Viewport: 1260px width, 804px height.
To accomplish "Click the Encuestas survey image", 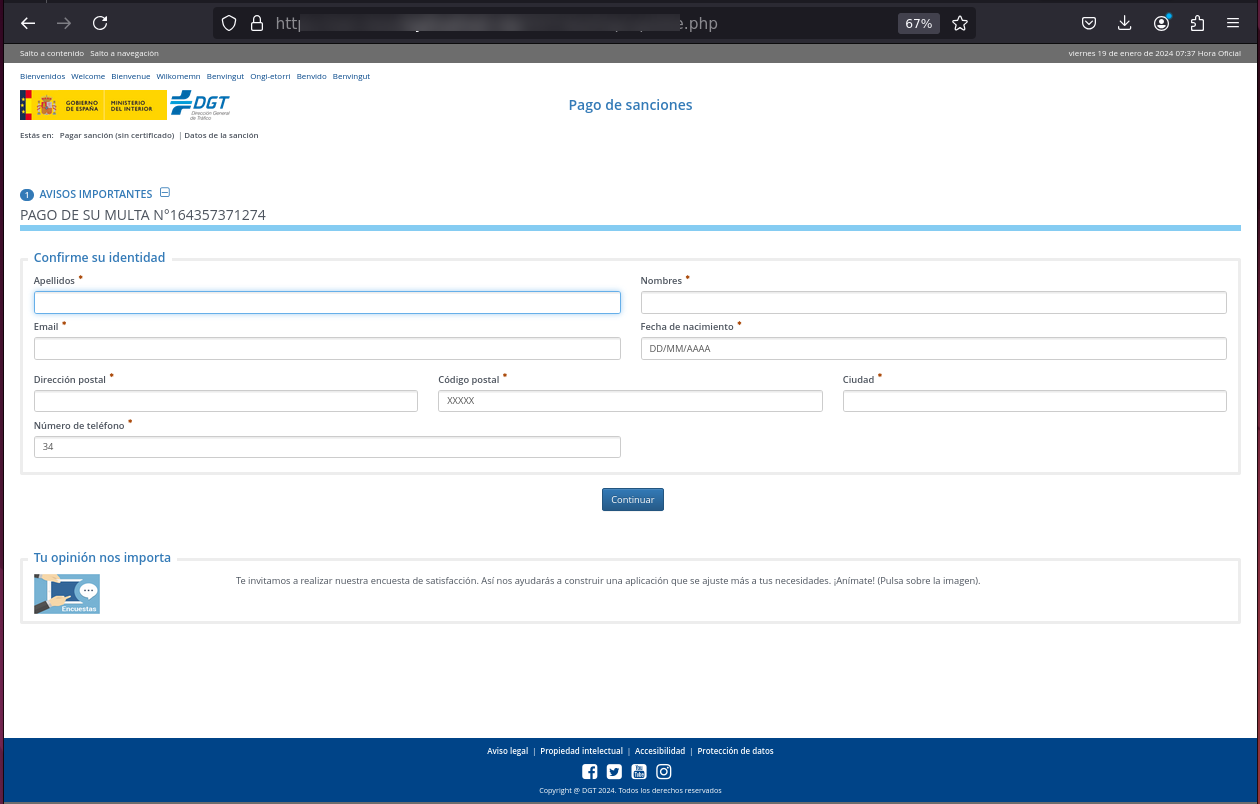I will click(x=67, y=594).
